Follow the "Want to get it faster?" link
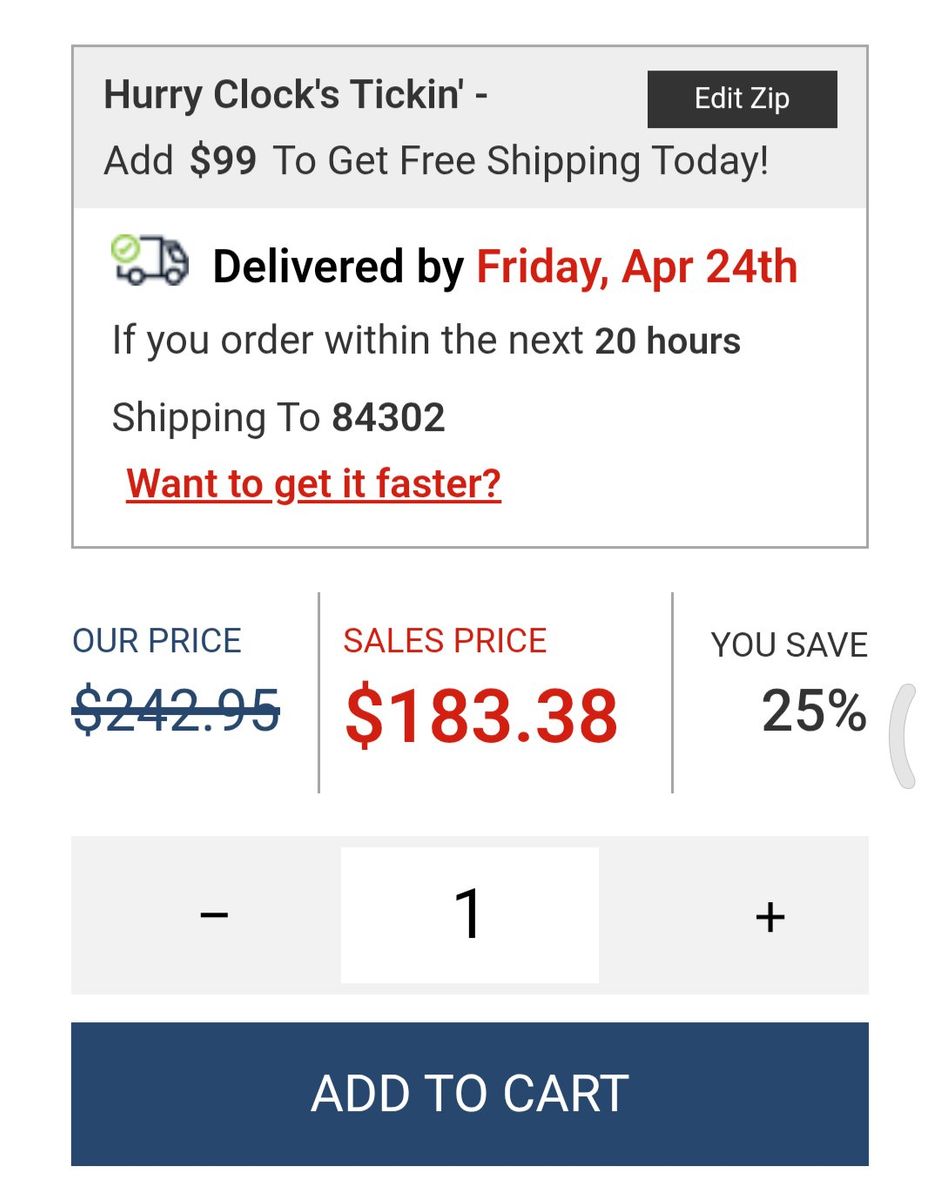 pos(313,484)
